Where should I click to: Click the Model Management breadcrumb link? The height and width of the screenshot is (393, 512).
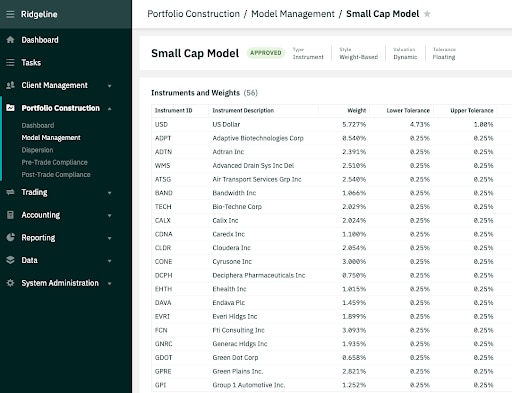(293, 14)
